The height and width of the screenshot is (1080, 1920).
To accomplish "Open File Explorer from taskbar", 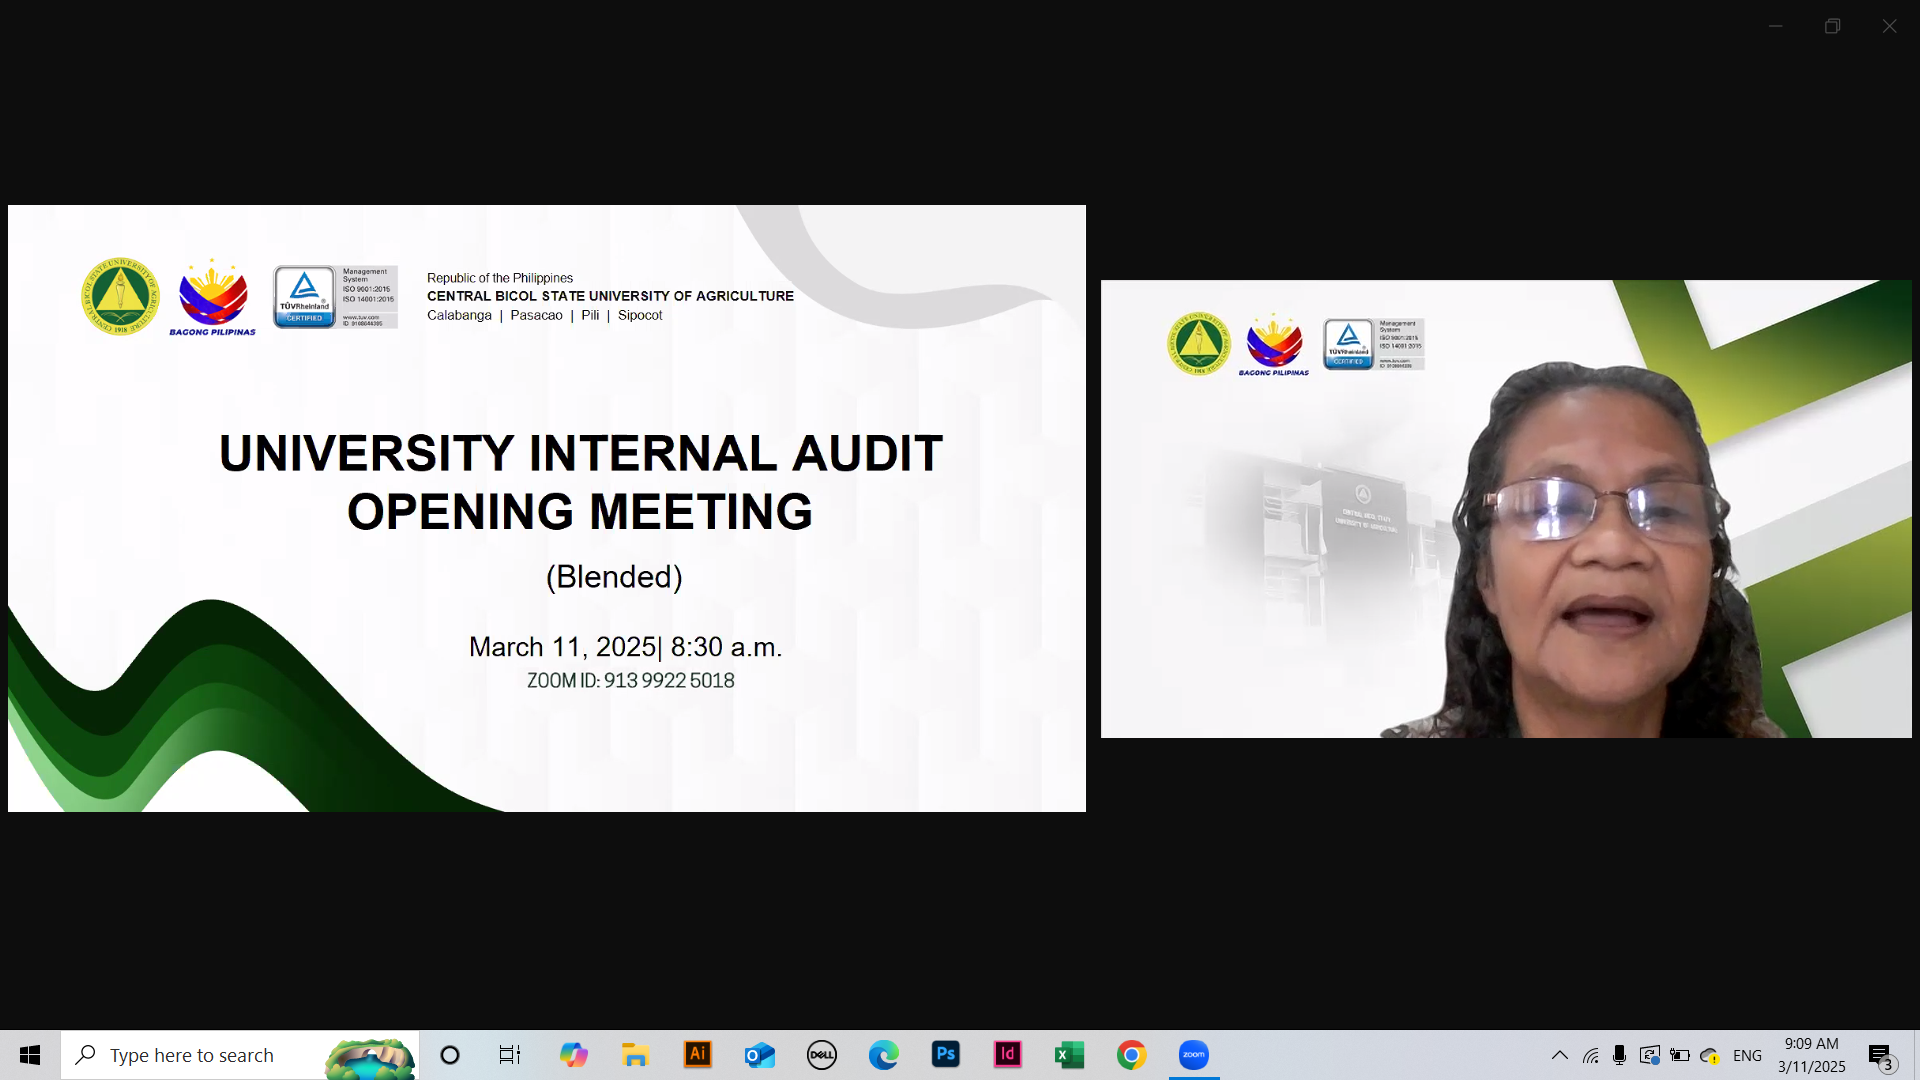I will (x=636, y=1055).
